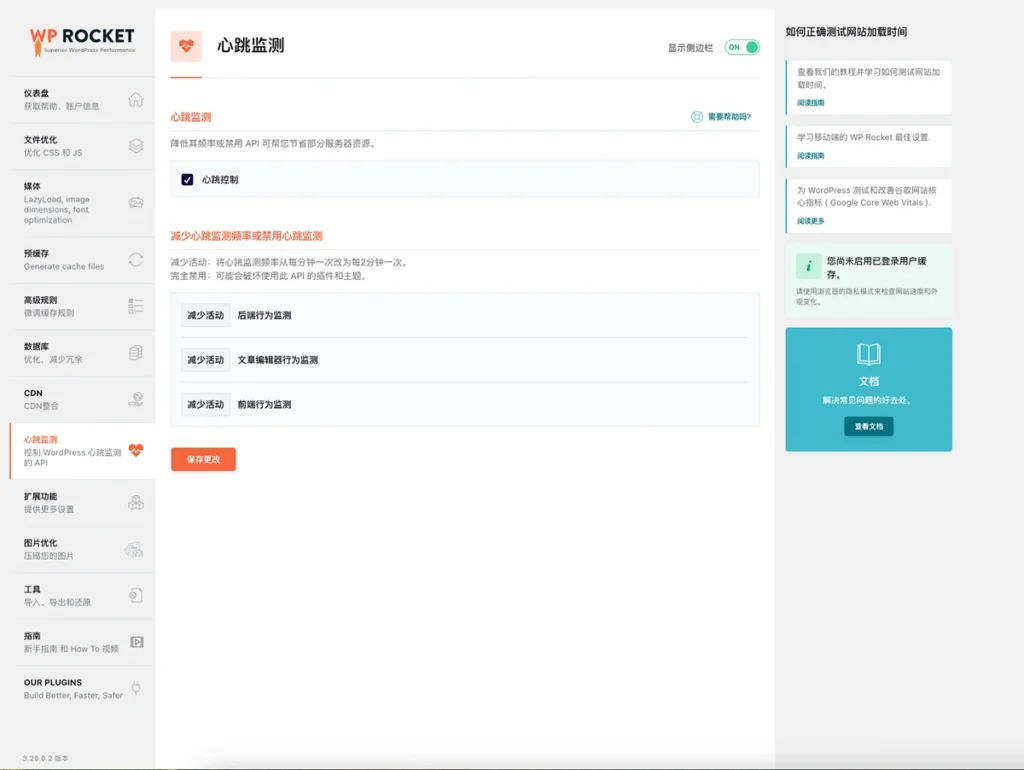Open the 文章编辑器行为监测 减少活动 dropdown
Screen dimensions: 1024x770
[205, 360]
